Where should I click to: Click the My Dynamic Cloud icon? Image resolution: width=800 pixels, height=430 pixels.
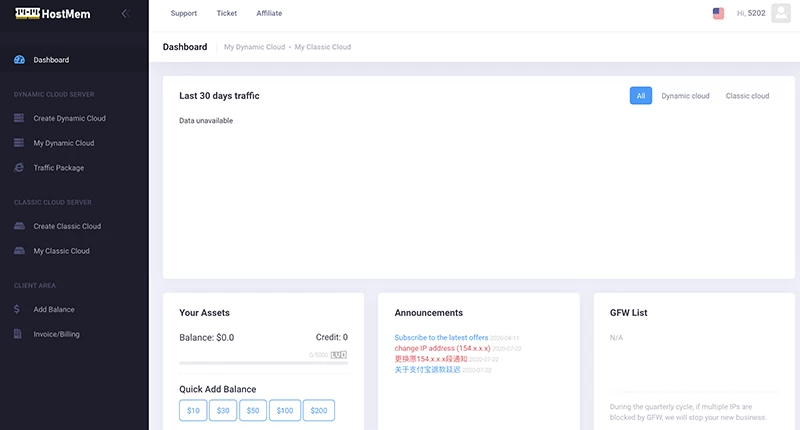19,143
